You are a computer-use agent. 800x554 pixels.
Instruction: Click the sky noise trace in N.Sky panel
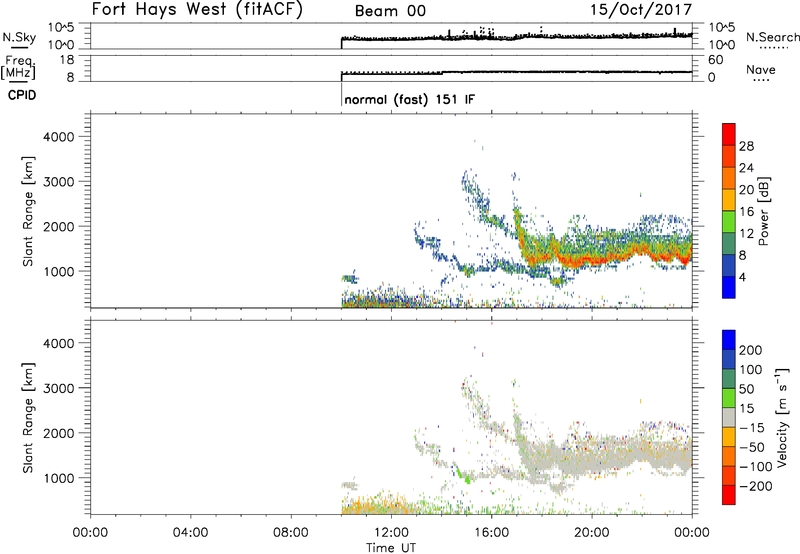point(516,37)
